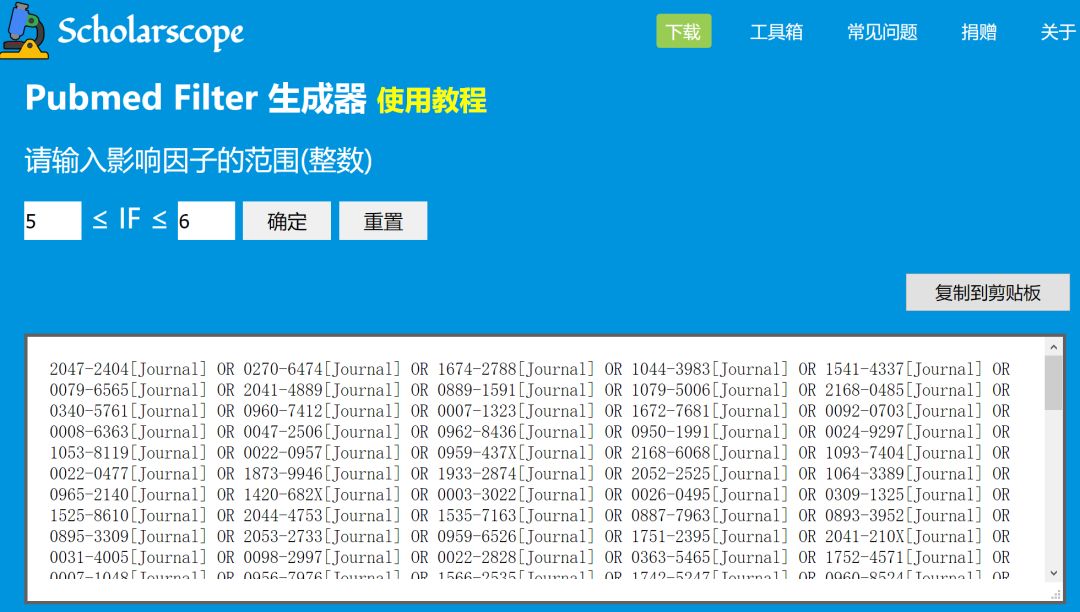Image resolution: width=1080 pixels, height=612 pixels.
Task: Click the 0893-3952[Journal] entry text
Action: pos(904,515)
